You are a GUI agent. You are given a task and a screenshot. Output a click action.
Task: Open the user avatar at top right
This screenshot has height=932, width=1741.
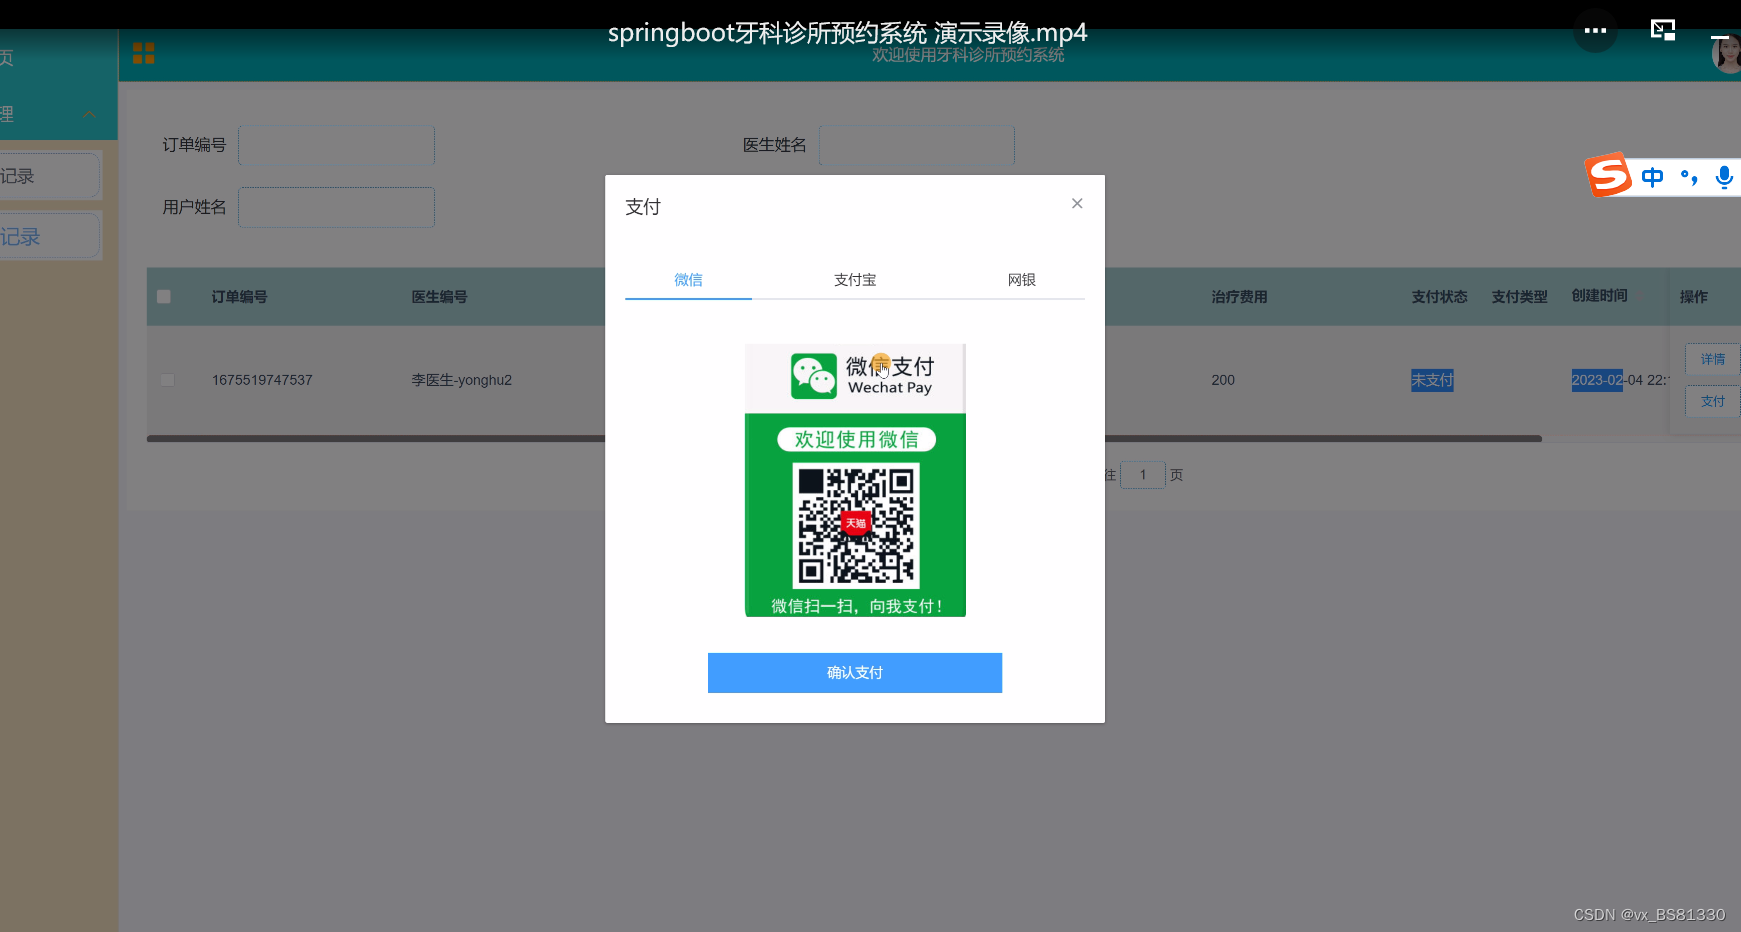(x=1727, y=54)
